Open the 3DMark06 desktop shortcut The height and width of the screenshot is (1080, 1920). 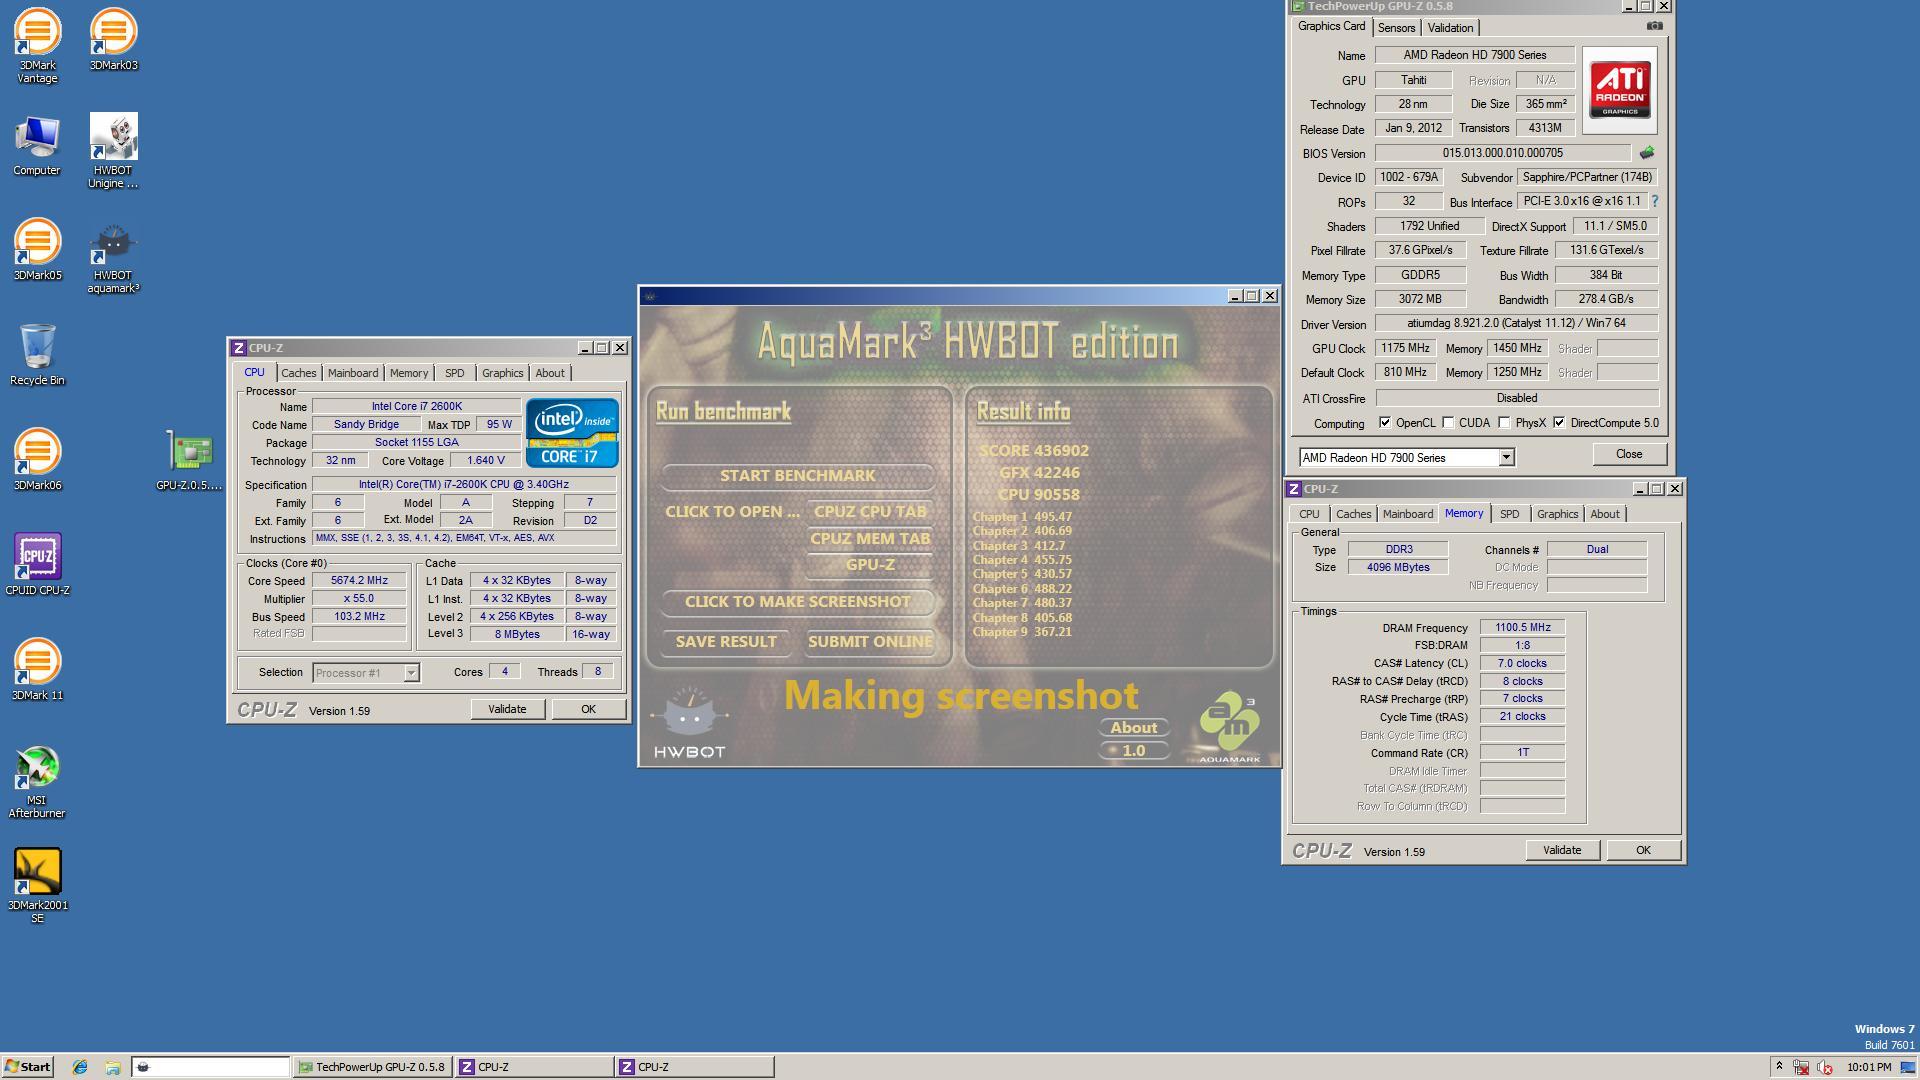(37, 459)
